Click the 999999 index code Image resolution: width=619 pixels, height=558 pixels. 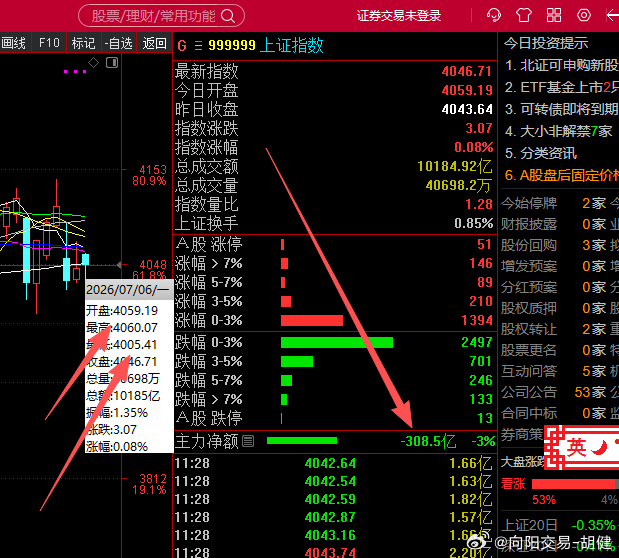tap(232, 45)
